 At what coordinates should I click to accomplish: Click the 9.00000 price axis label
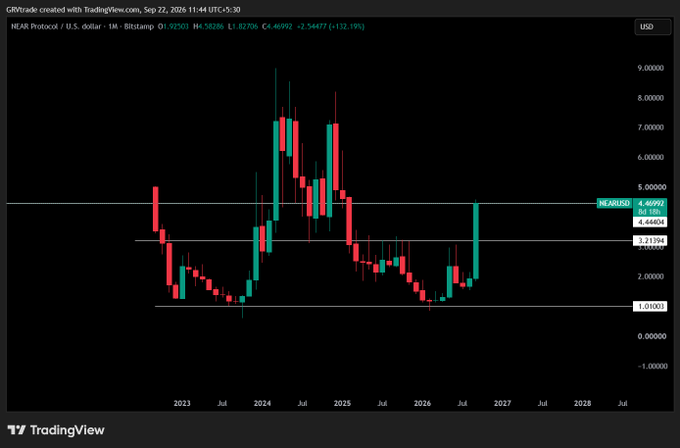(650, 68)
